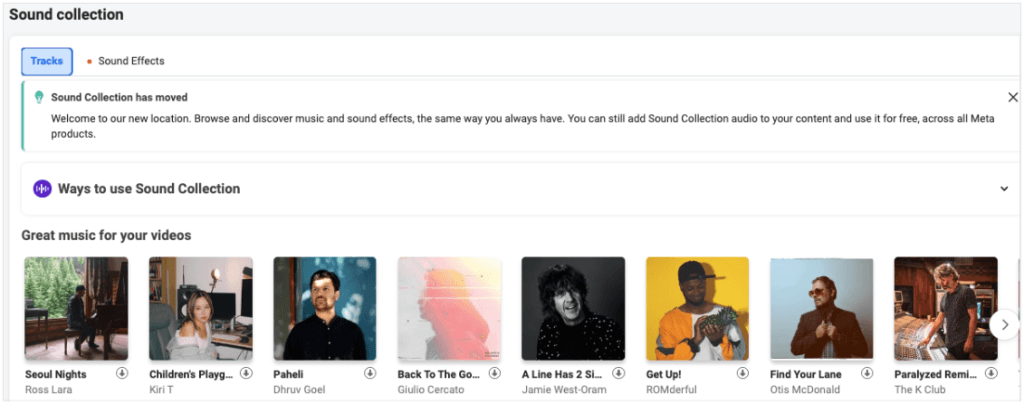Open the Get Up! album cover
Viewport: 1024px width, 405px height.
(x=697, y=308)
